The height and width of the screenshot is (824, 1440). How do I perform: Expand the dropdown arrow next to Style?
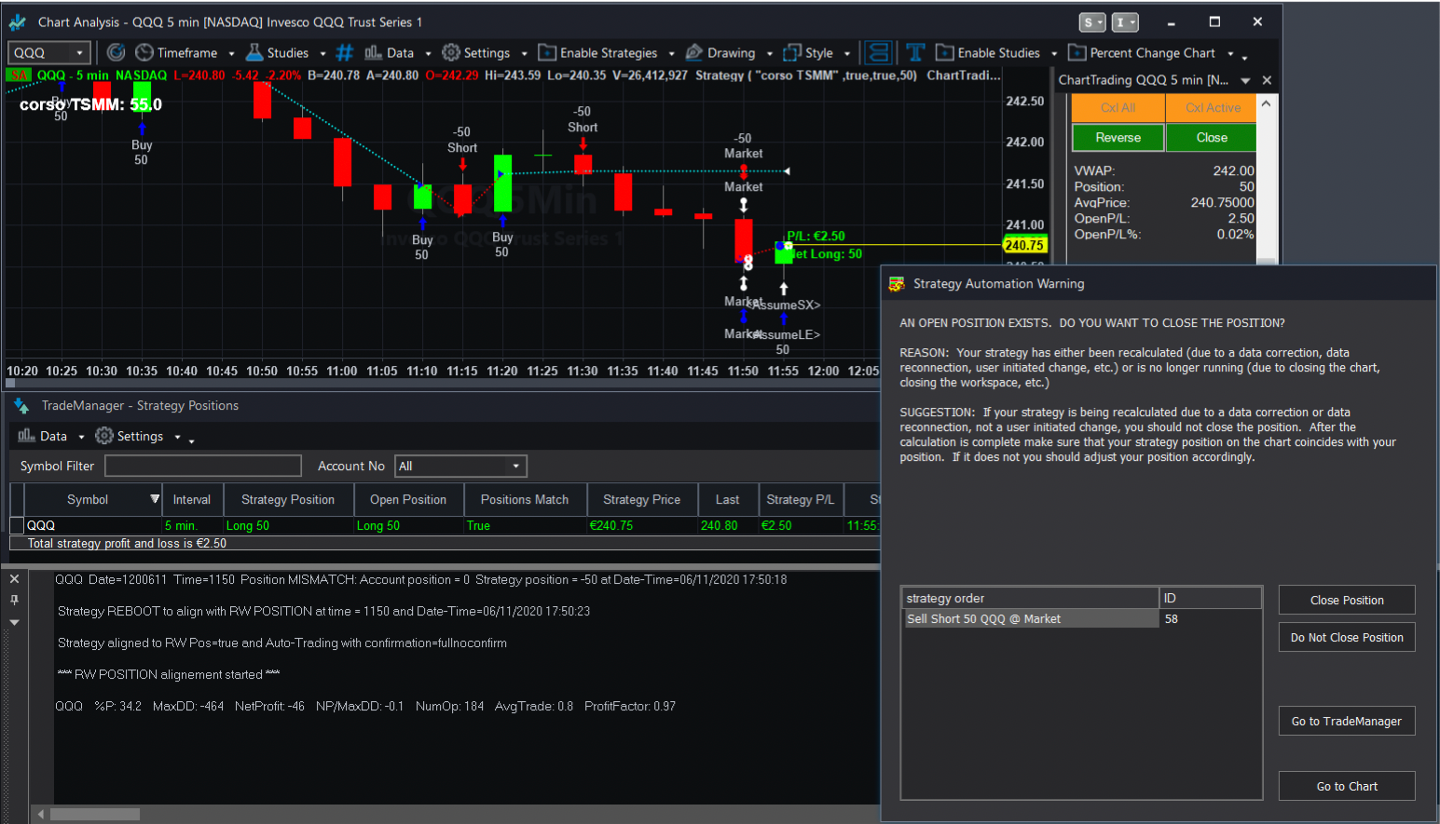(x=847, y=54)
